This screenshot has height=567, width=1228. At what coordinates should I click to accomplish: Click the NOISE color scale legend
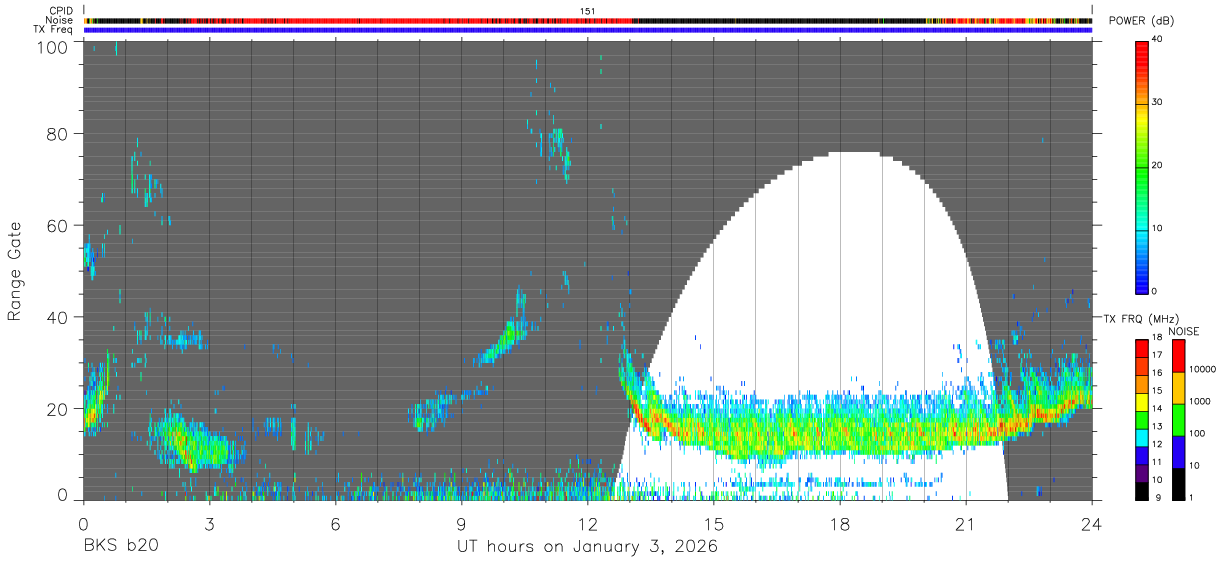(x=1177, y=419)
